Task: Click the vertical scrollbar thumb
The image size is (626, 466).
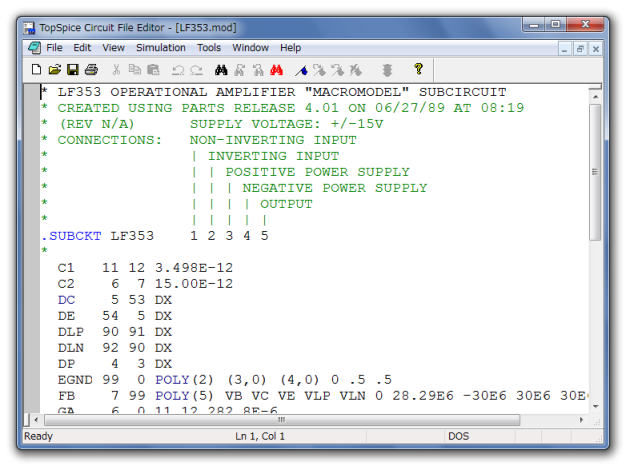Action: 595,172
